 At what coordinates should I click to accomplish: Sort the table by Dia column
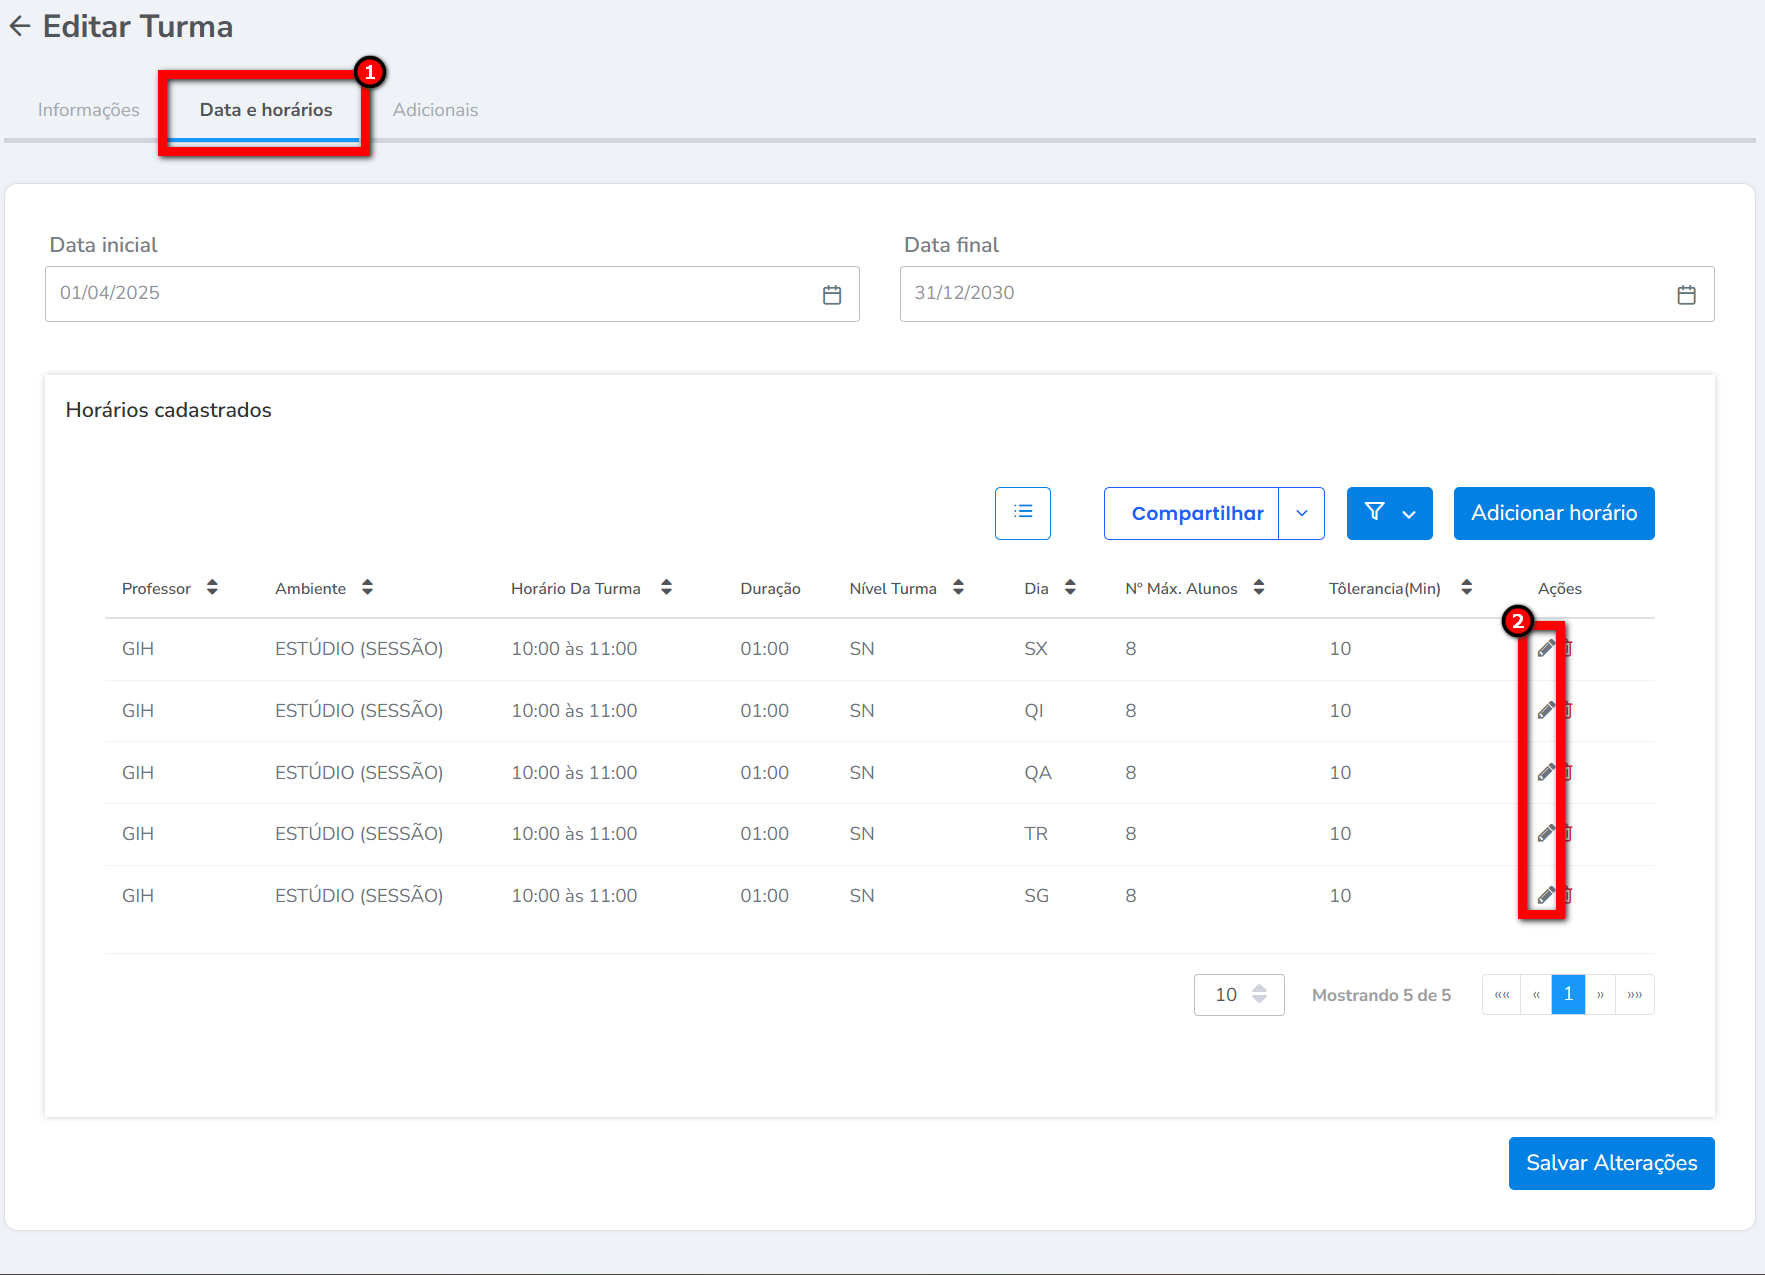tap(1070, 588)
